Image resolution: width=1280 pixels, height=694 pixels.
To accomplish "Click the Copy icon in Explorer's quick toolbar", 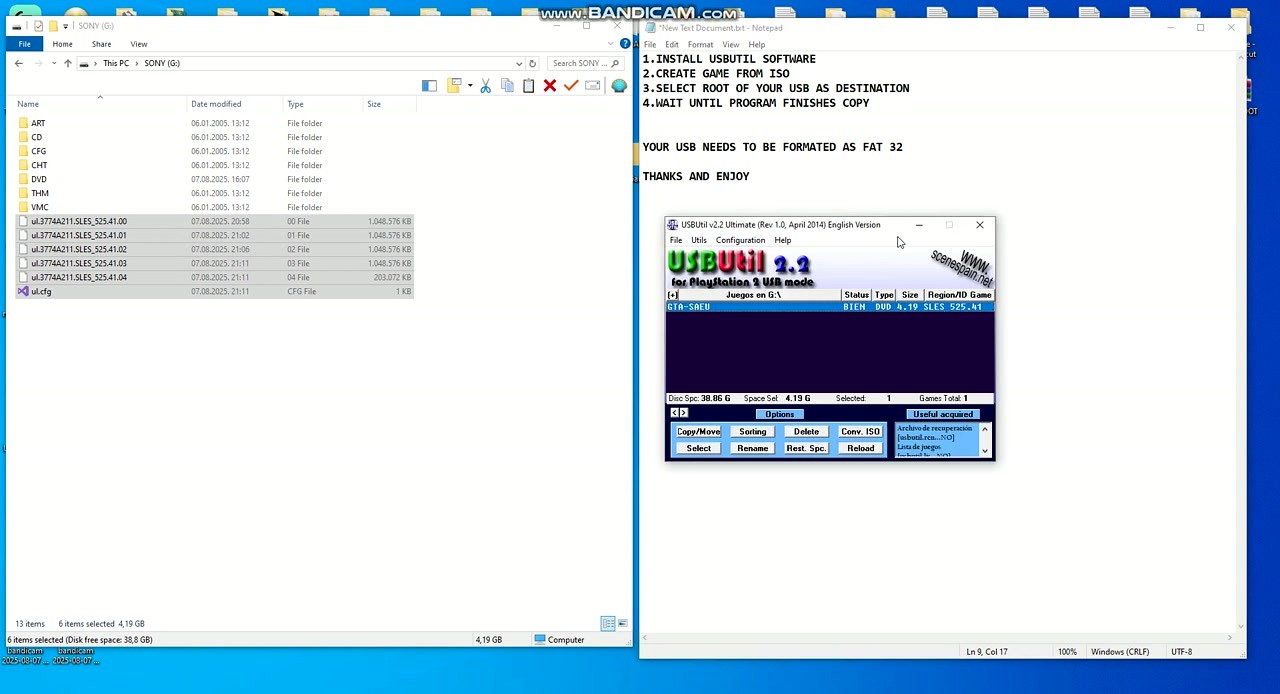I will [x=507, y=85].
